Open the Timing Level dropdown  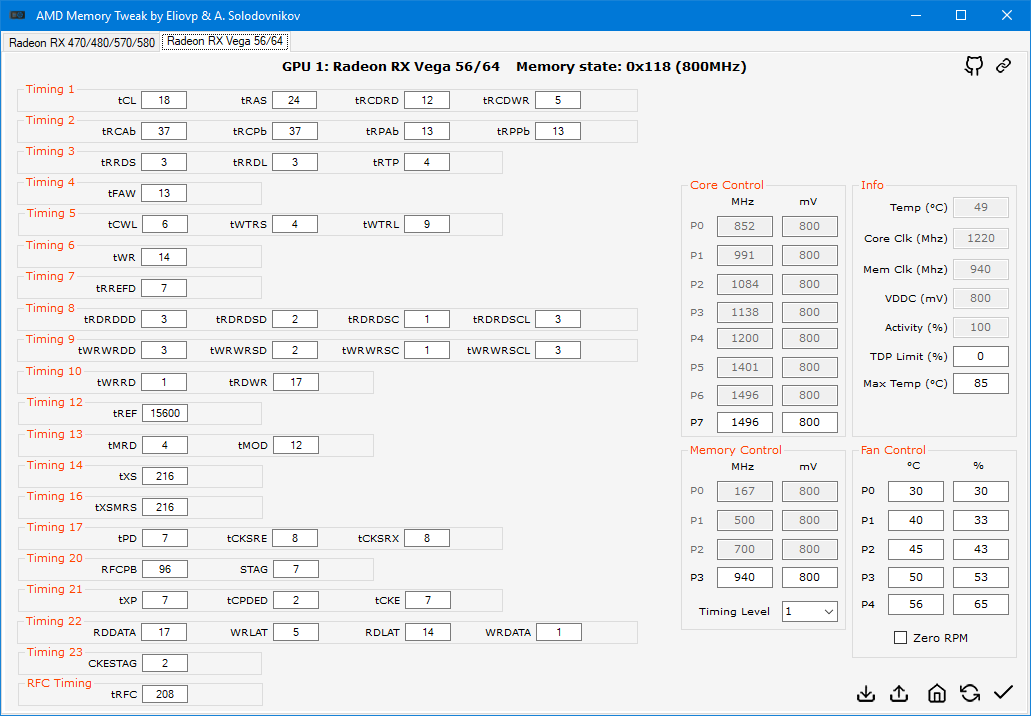click(809, 611)
